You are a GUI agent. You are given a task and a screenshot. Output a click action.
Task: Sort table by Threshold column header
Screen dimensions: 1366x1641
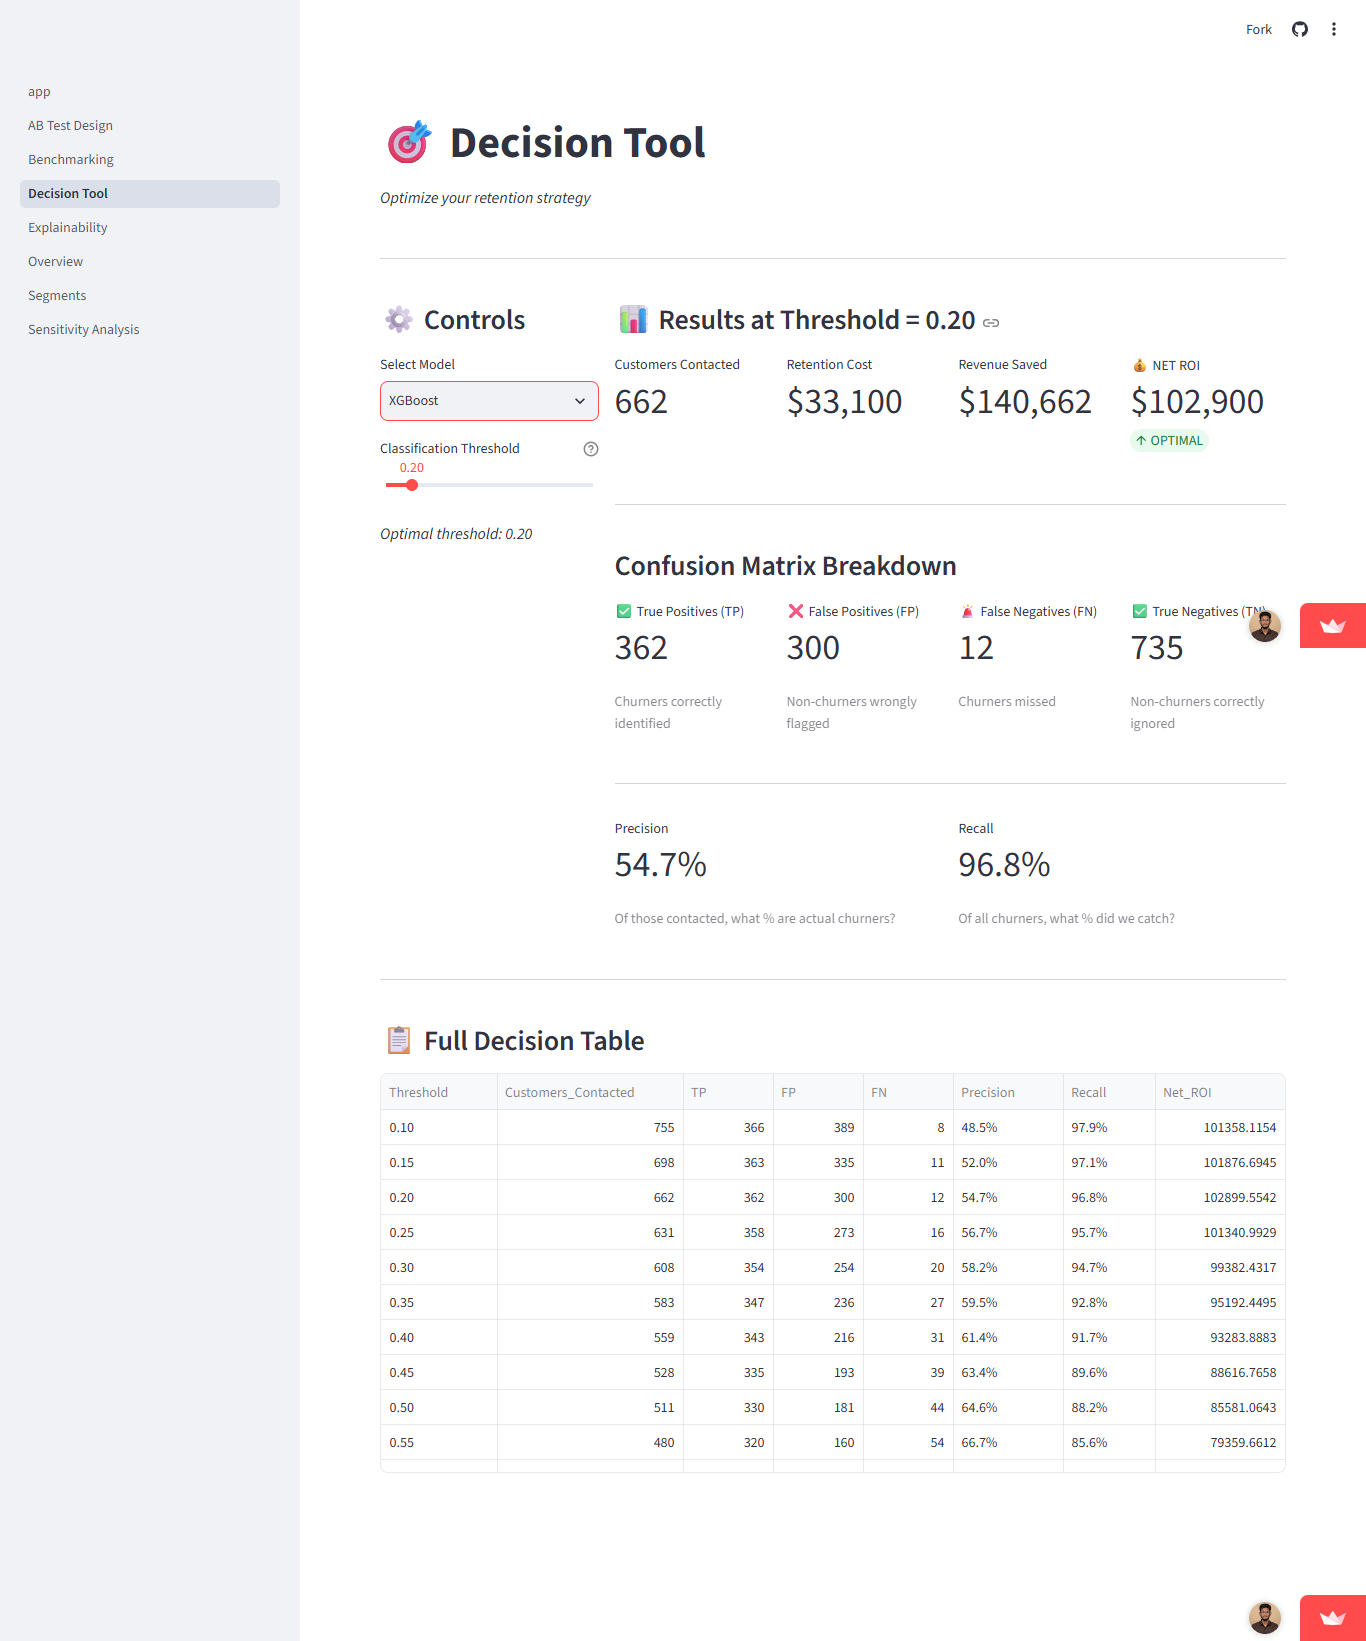click(x=439, y=1092)
